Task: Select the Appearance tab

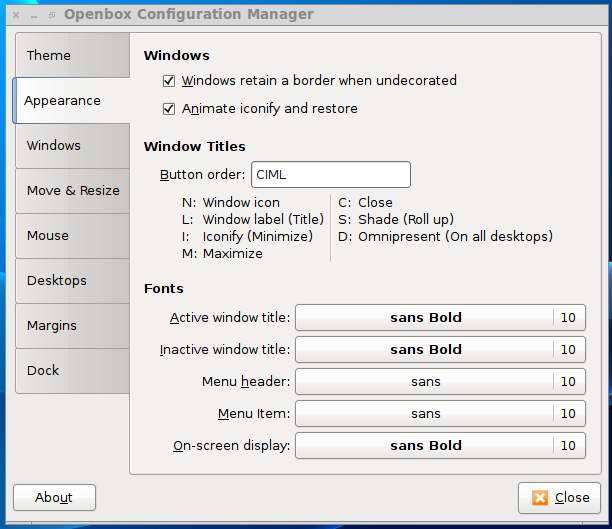Action: coord(72,100)
